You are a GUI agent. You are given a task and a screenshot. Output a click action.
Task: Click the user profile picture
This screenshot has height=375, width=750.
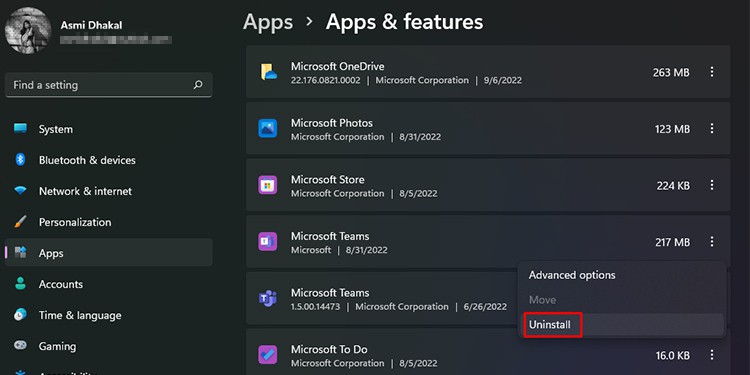click(x=28, y=30)
